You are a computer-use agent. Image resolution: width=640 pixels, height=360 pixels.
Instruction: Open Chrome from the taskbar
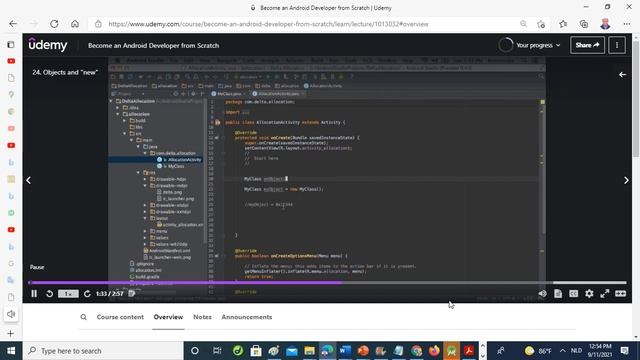tap(416, 351)
